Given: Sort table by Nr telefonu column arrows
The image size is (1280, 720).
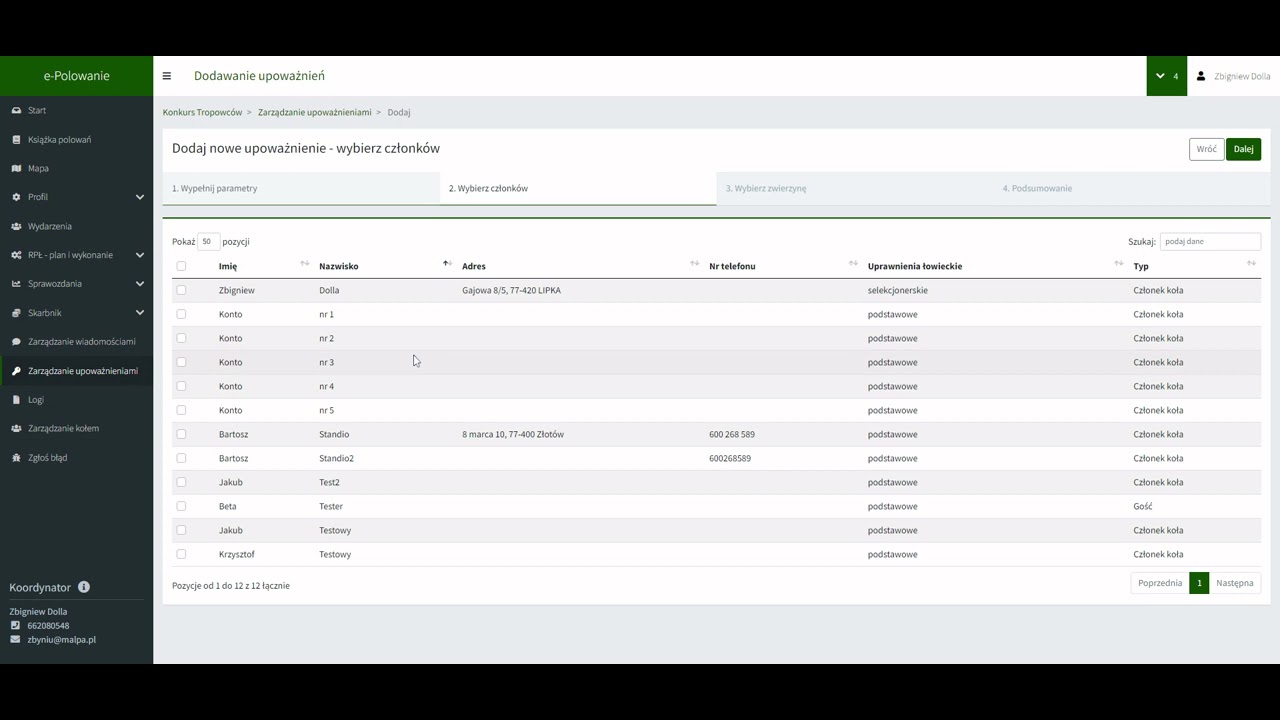Looking at the screenshot, I should 853,263.
